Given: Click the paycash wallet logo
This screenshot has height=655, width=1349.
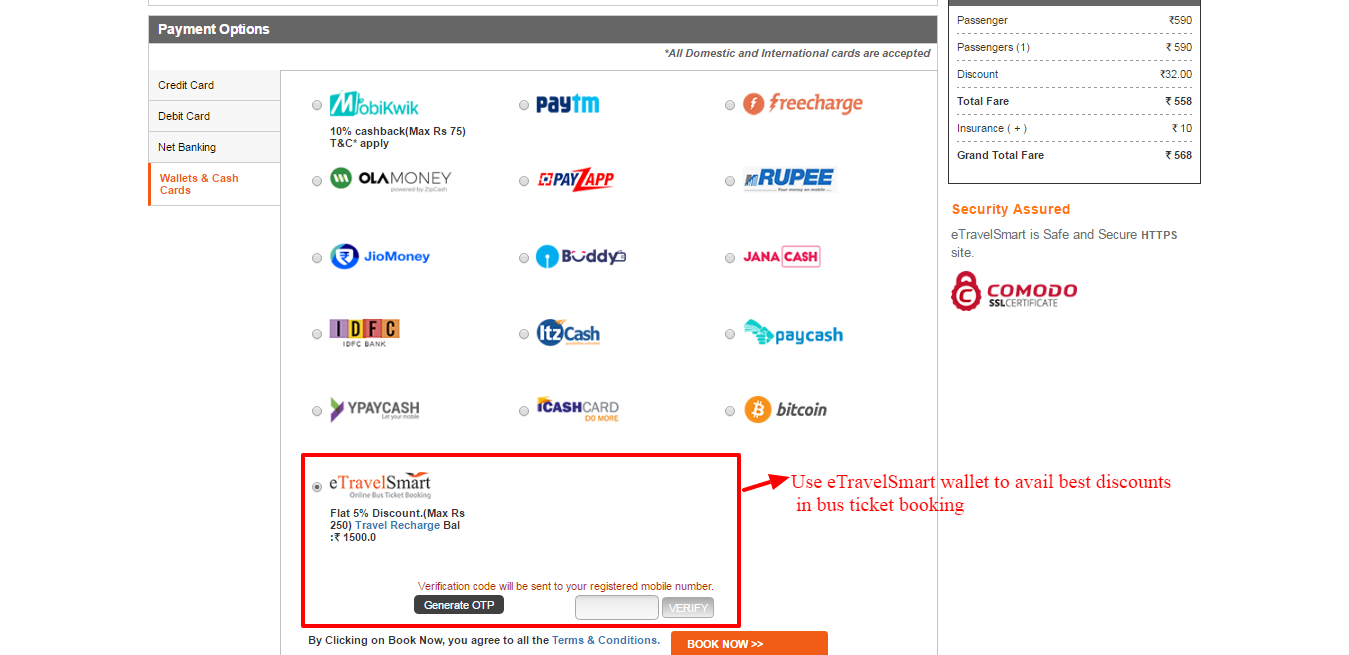Looking at the screenshot, I should tap(793, 334).
